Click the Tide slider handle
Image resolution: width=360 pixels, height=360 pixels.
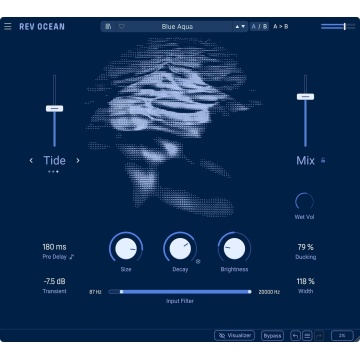54,108
